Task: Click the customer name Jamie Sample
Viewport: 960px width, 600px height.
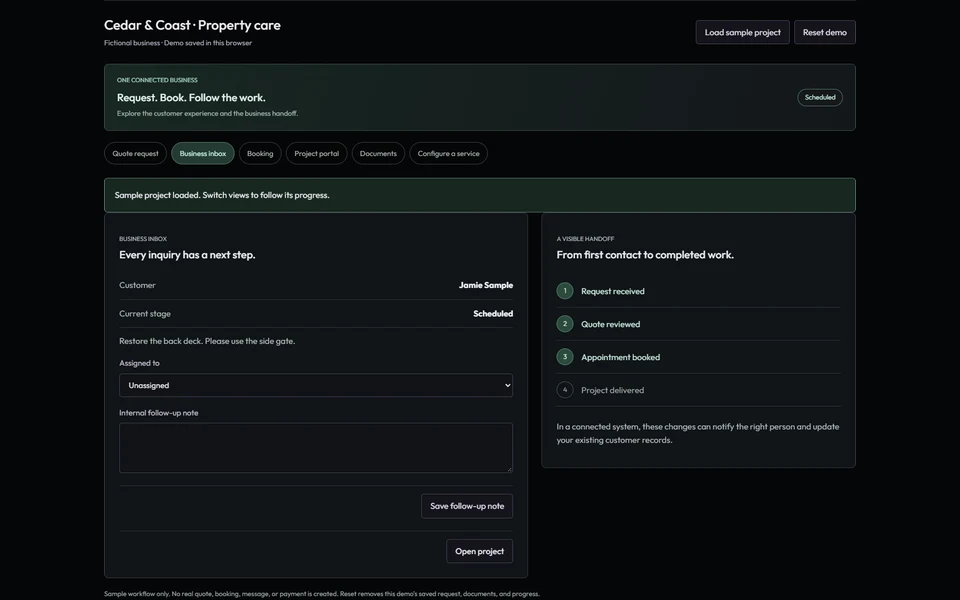Action: (486, 285)
